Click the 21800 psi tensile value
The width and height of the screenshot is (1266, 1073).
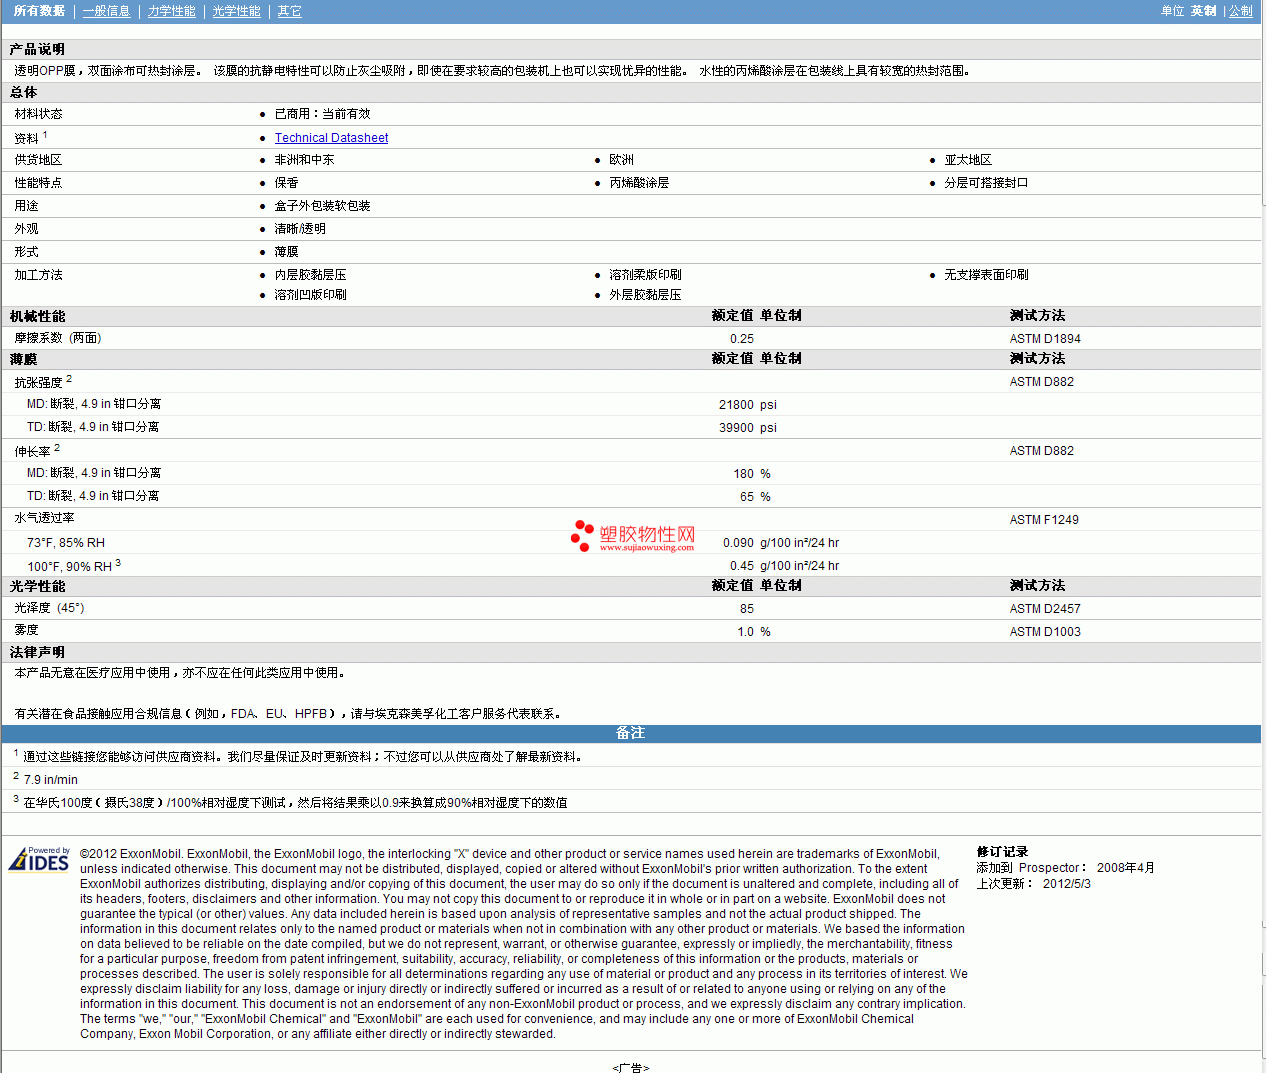tap(747, 405)
